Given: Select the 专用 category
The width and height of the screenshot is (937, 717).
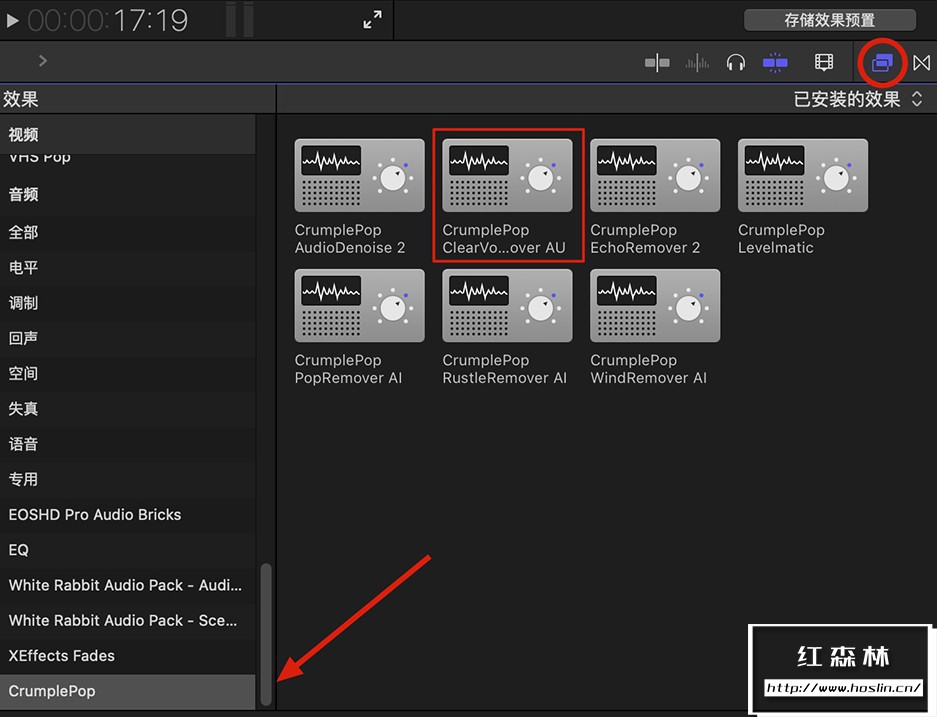Looking at the screenshot, I should coord(128,479).
